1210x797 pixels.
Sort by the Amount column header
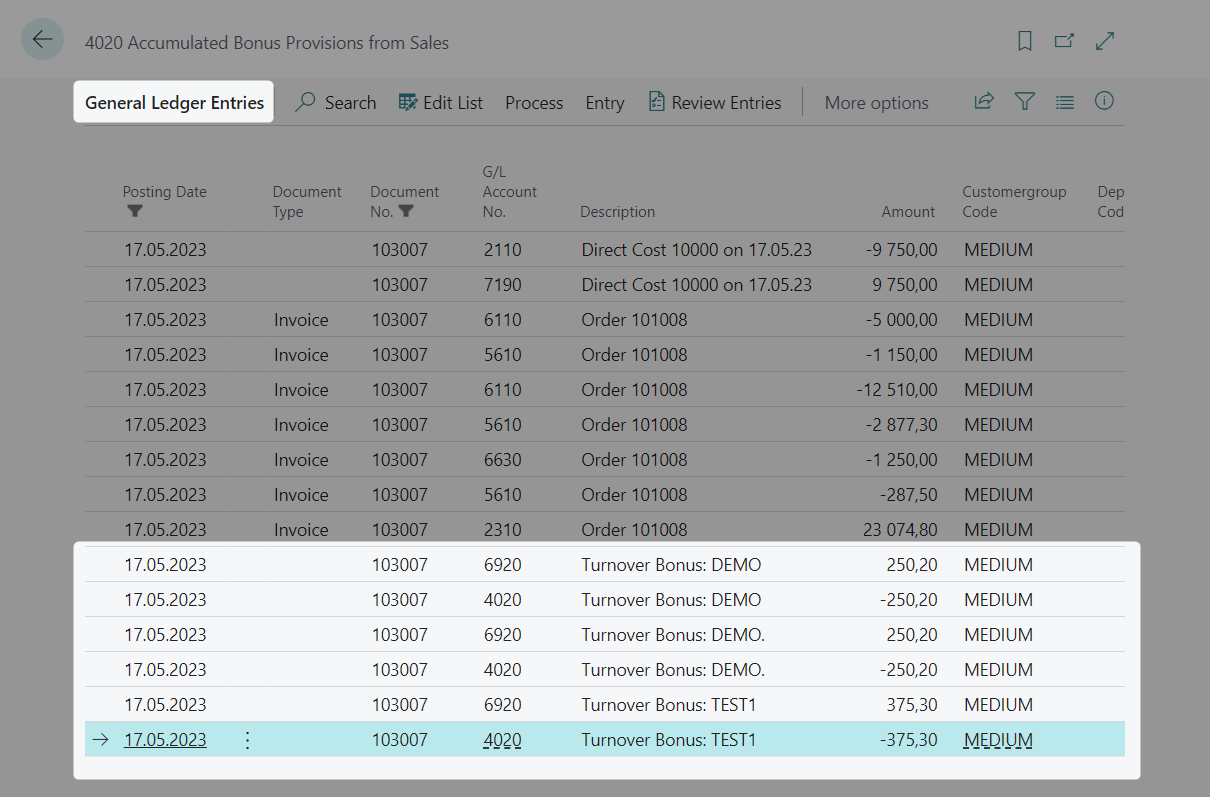(x=908, y=212)
